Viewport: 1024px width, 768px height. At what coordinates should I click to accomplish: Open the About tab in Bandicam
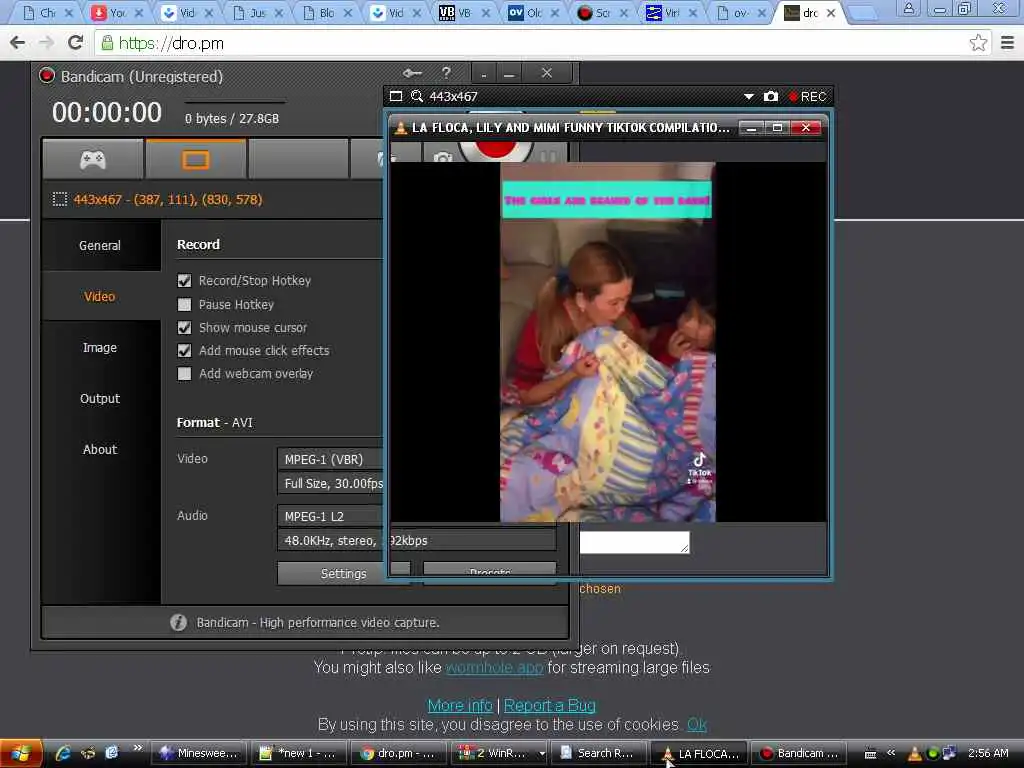click(101, 449)
